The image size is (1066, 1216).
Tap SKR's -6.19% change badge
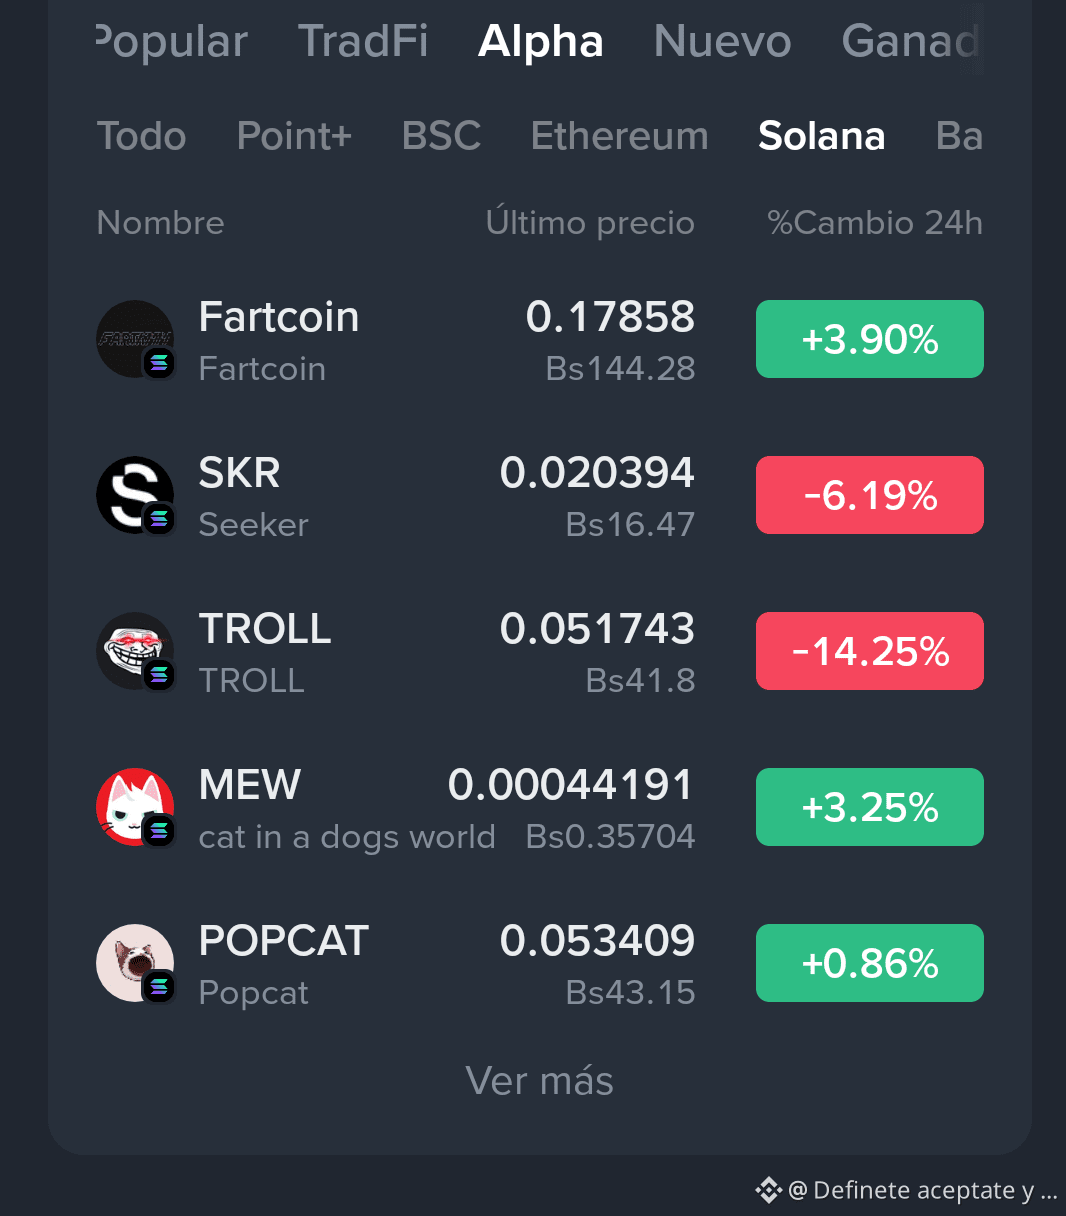pos(870,495)
